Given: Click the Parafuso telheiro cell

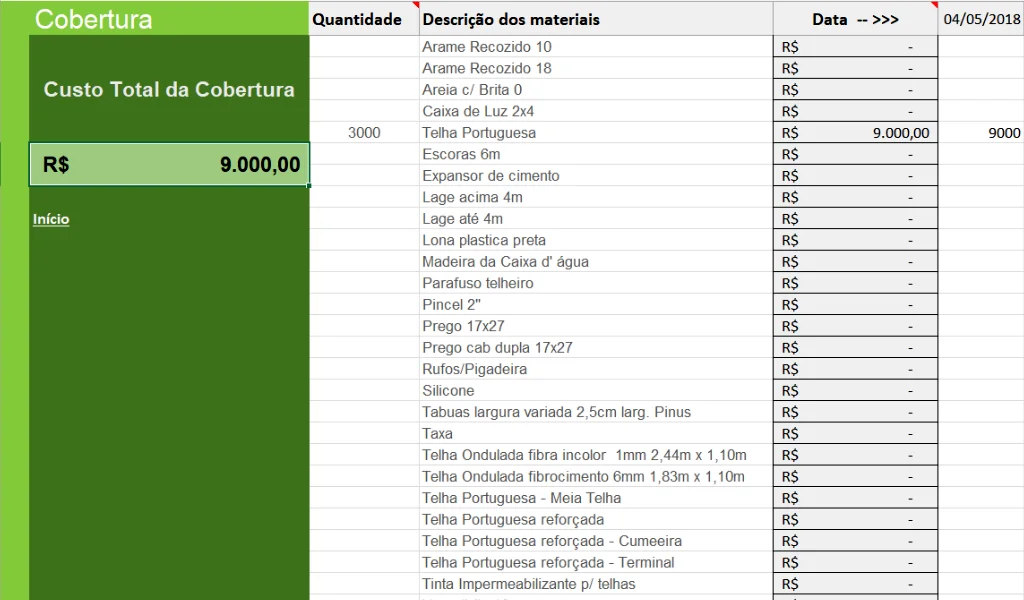Looking at the screenshot, I should 596,283.
